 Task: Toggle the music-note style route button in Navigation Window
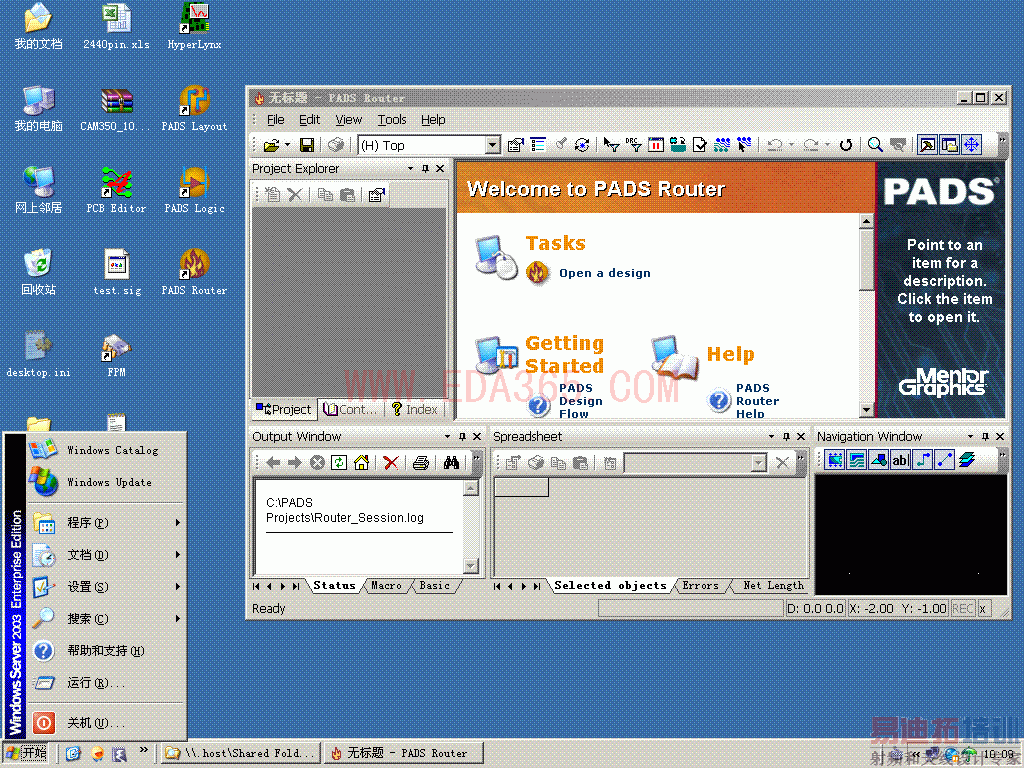pyautogui.click(x=923, y=460)
